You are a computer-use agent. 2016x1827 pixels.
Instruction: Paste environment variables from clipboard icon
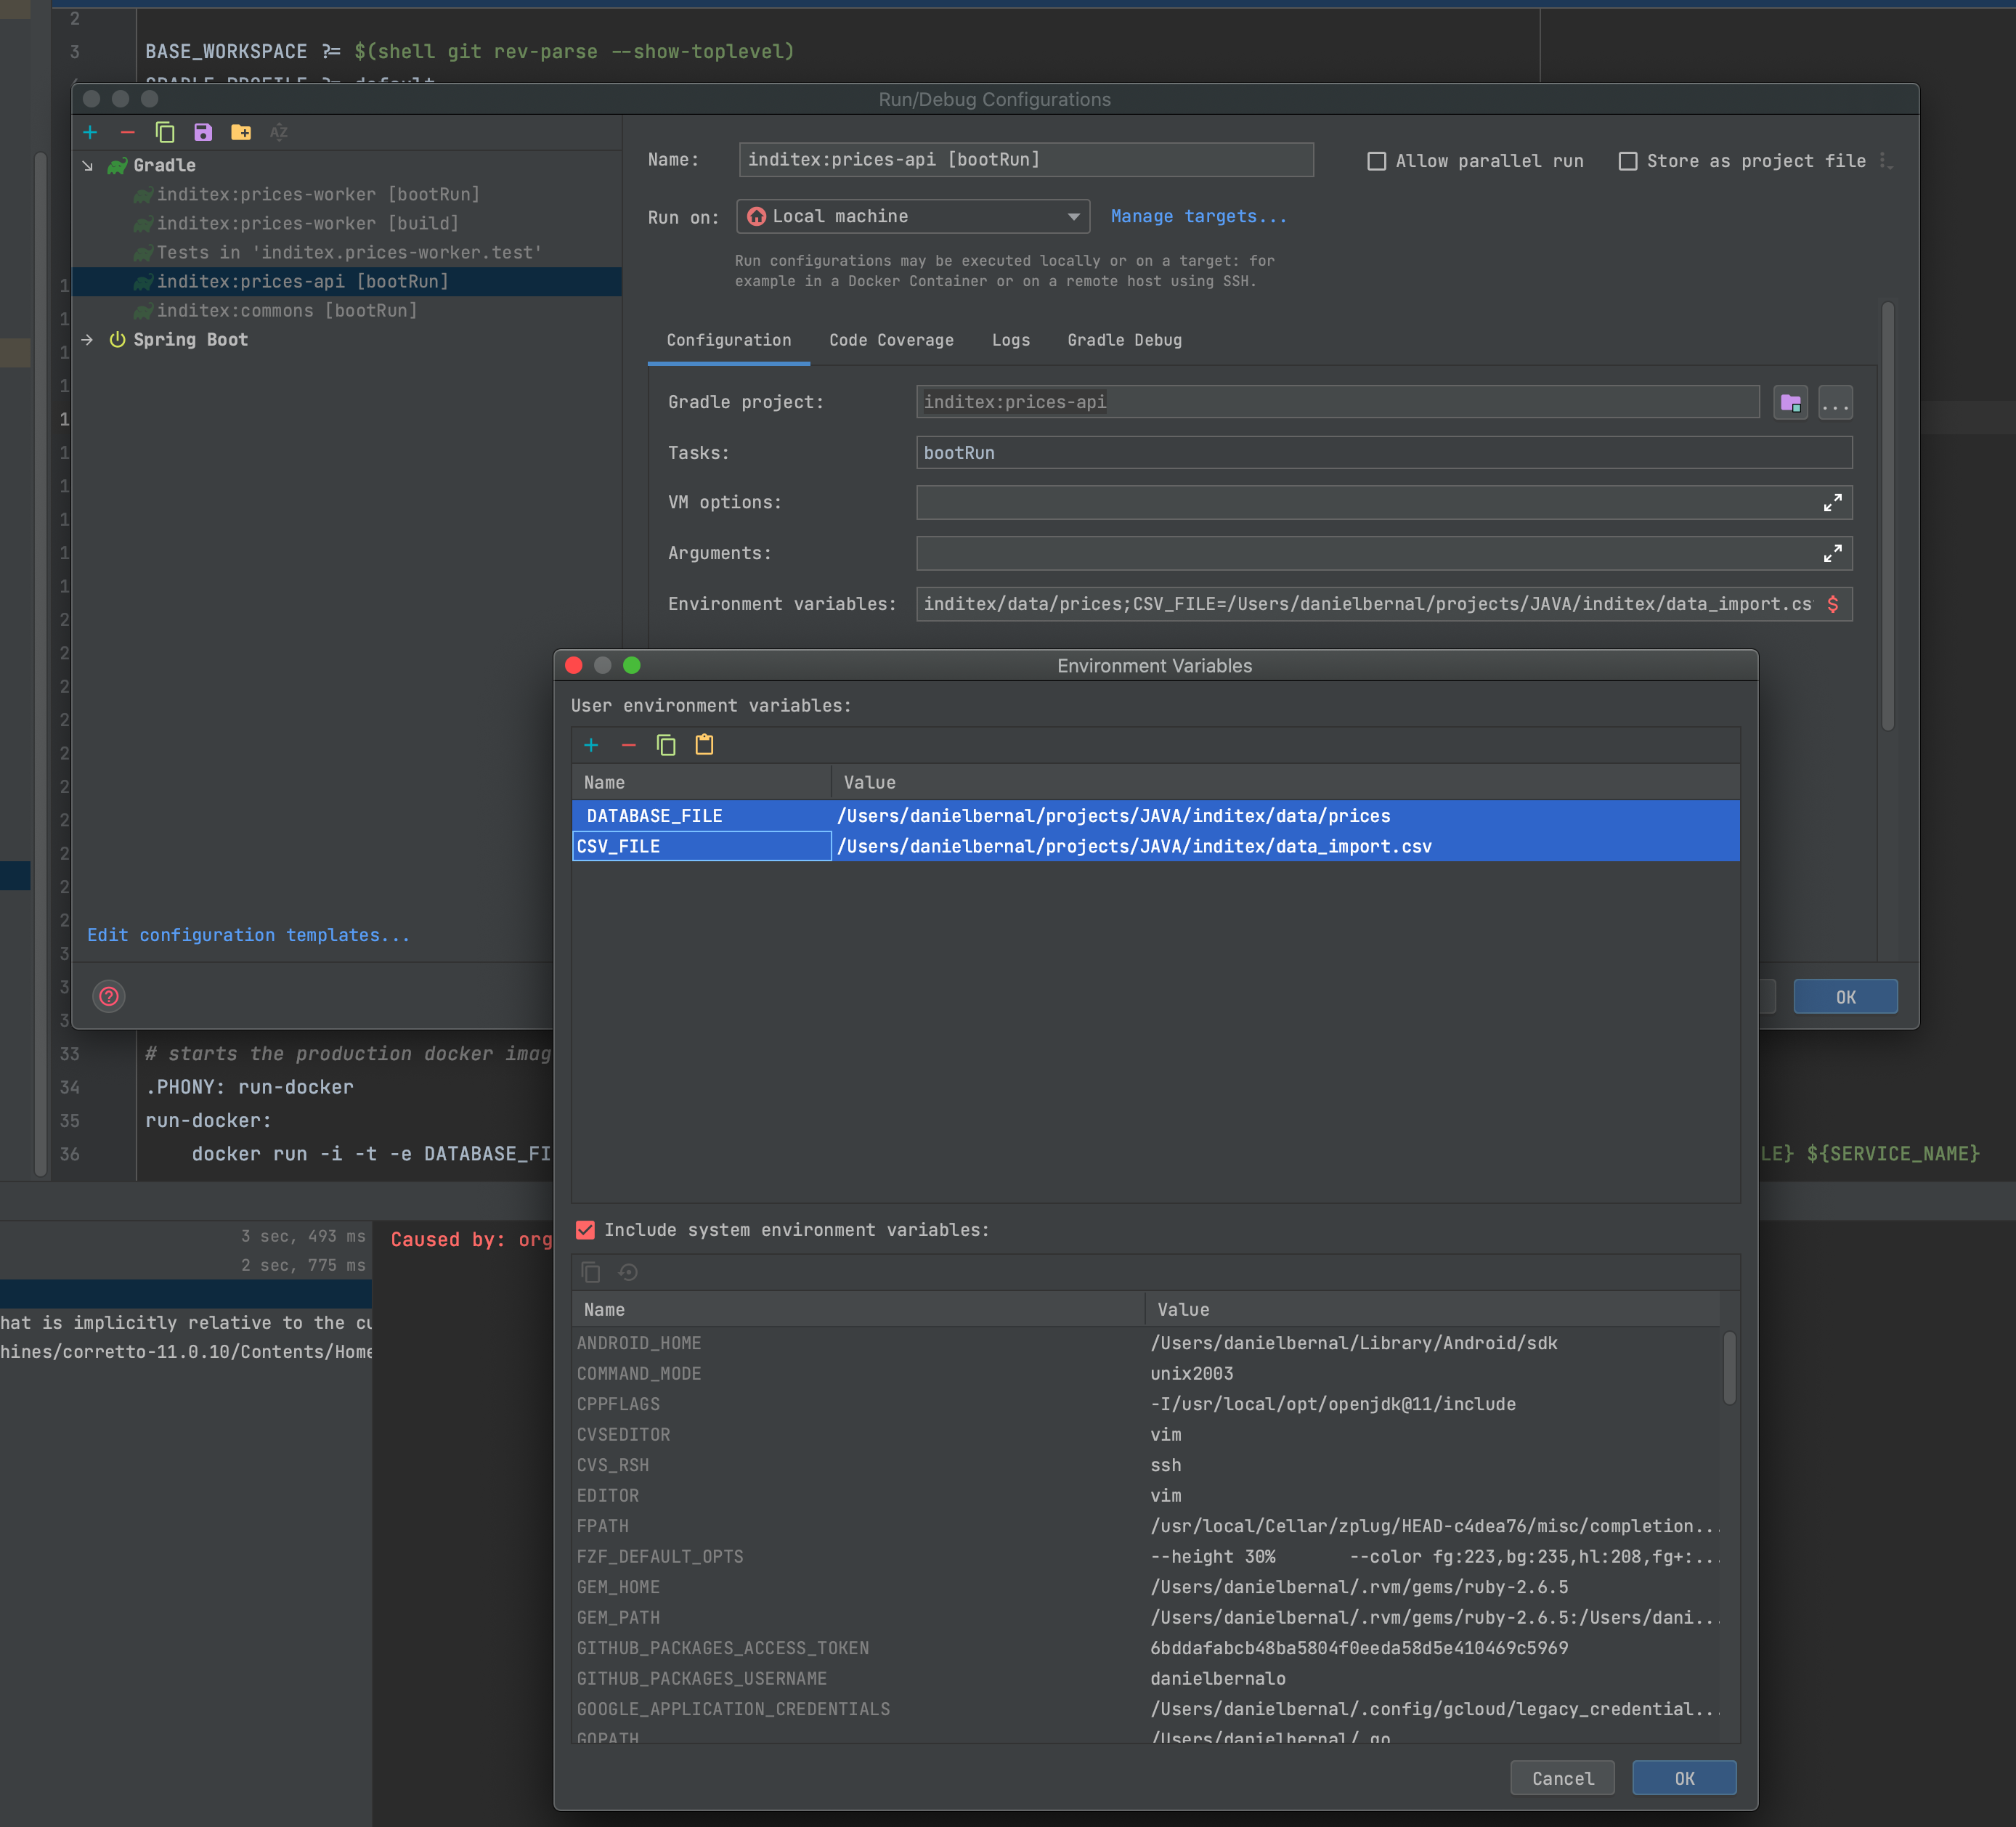pos(704,745)
